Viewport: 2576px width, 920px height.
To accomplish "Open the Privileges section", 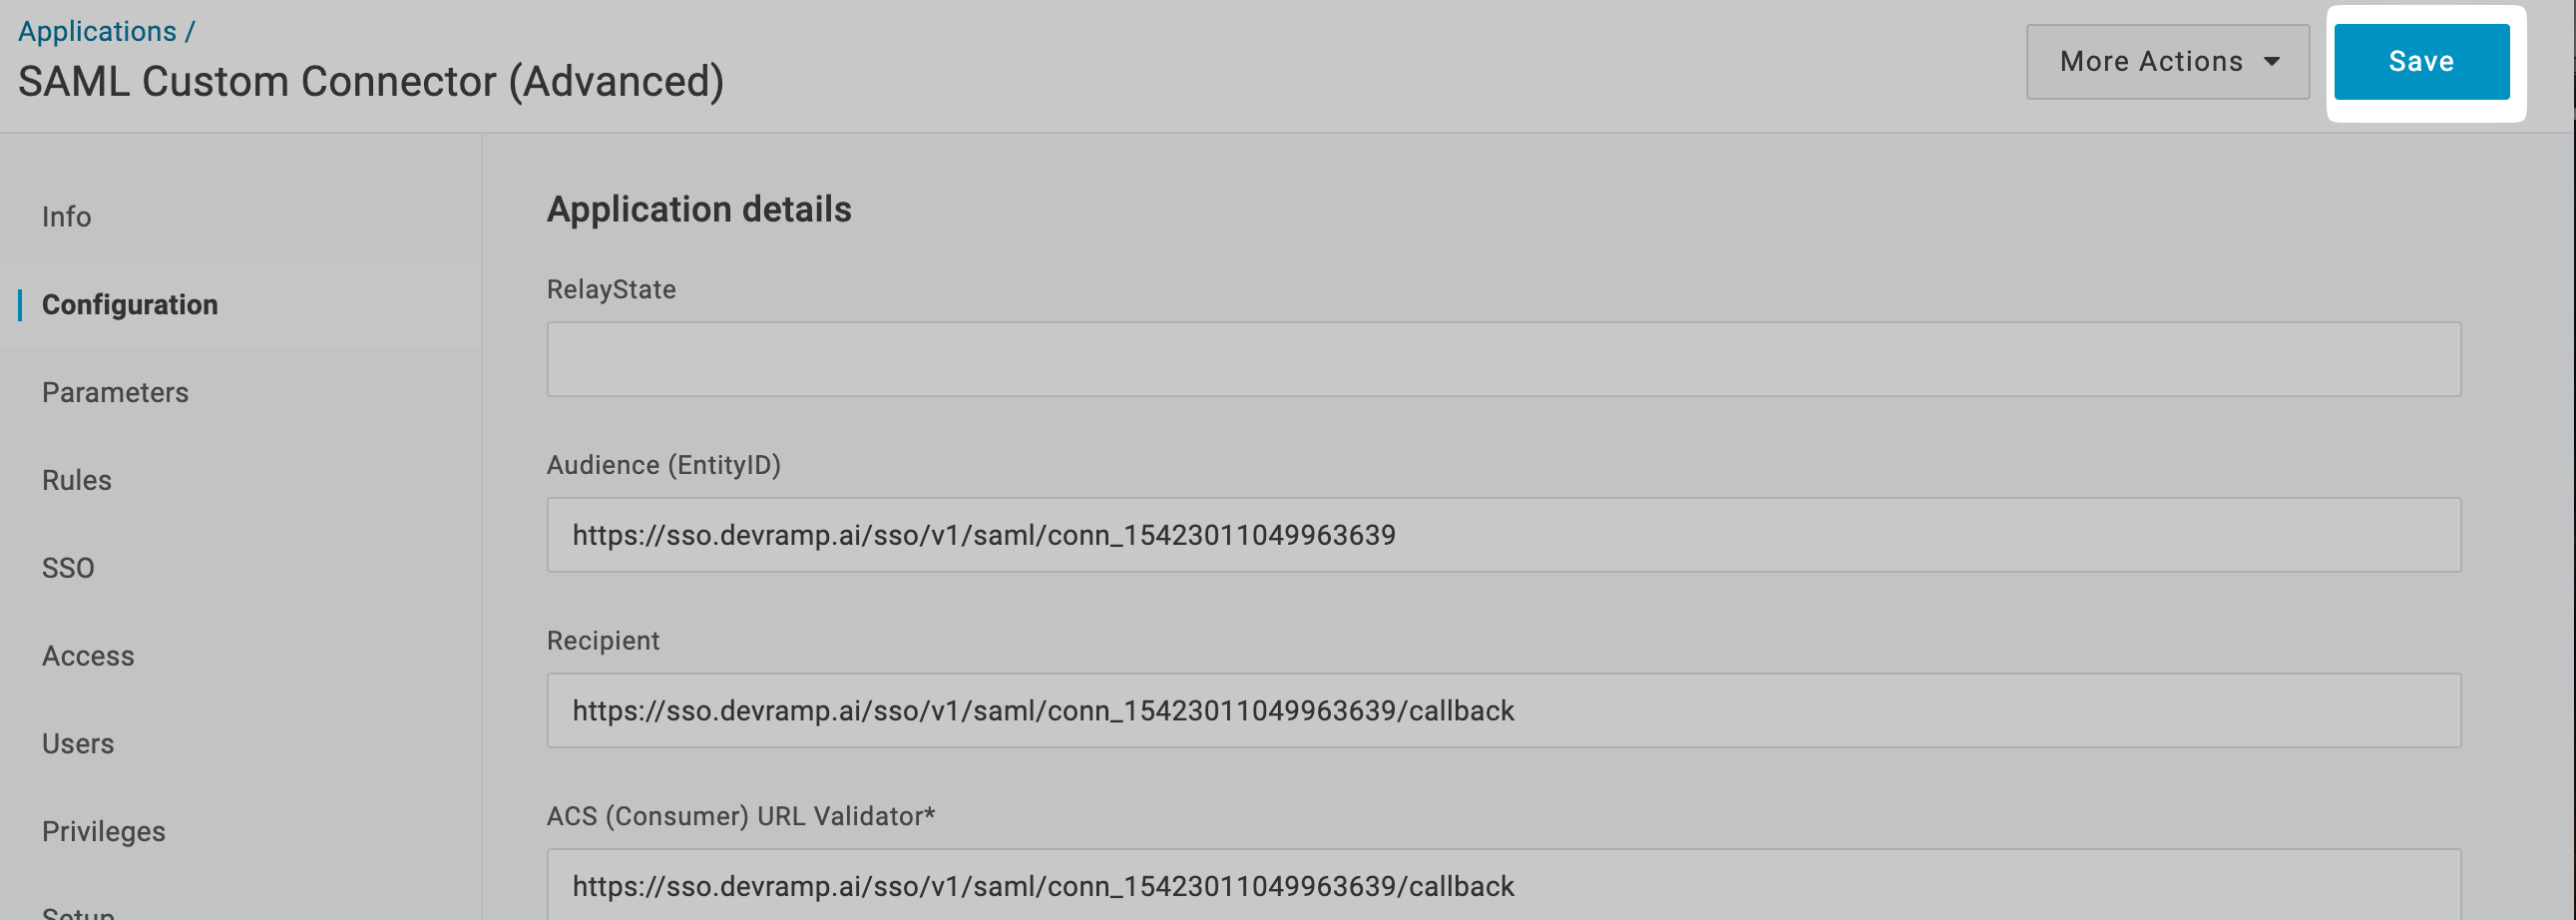I will click(x=104, y=832).
